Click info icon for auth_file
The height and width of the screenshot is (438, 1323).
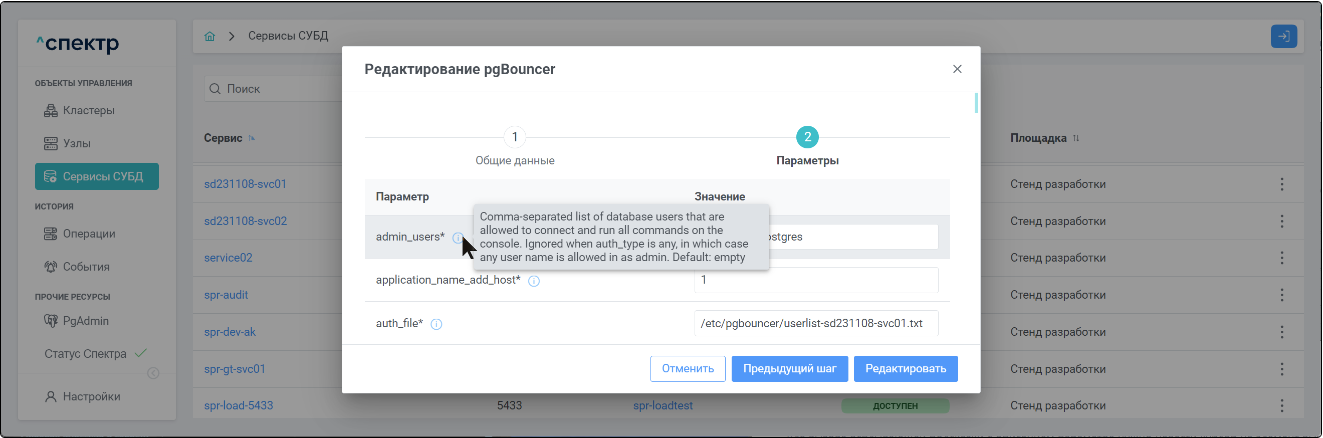coord(436,324)
